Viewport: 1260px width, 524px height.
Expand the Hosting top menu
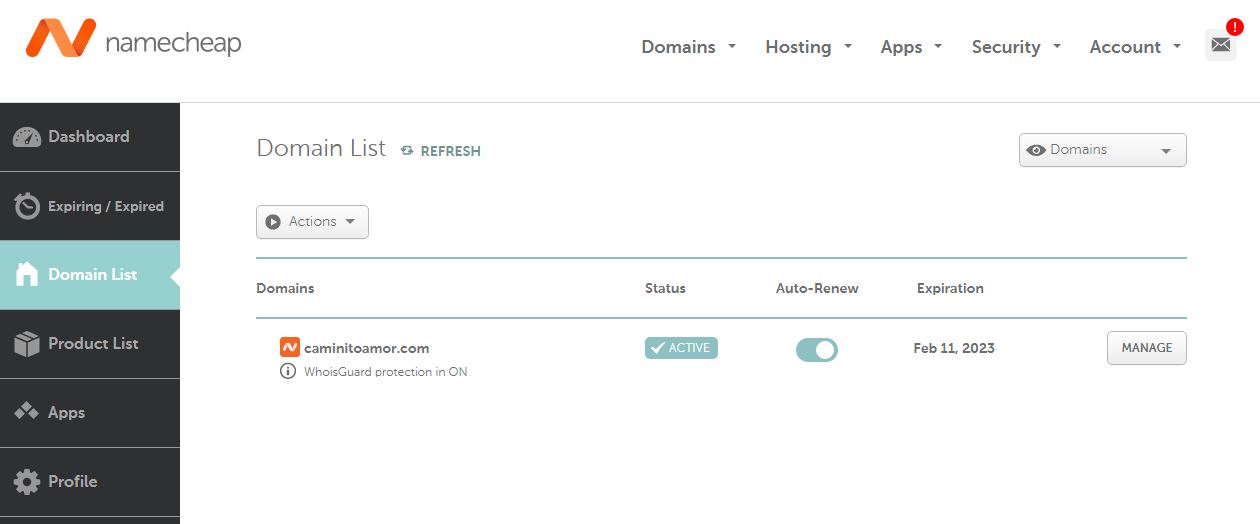(808, 47)
